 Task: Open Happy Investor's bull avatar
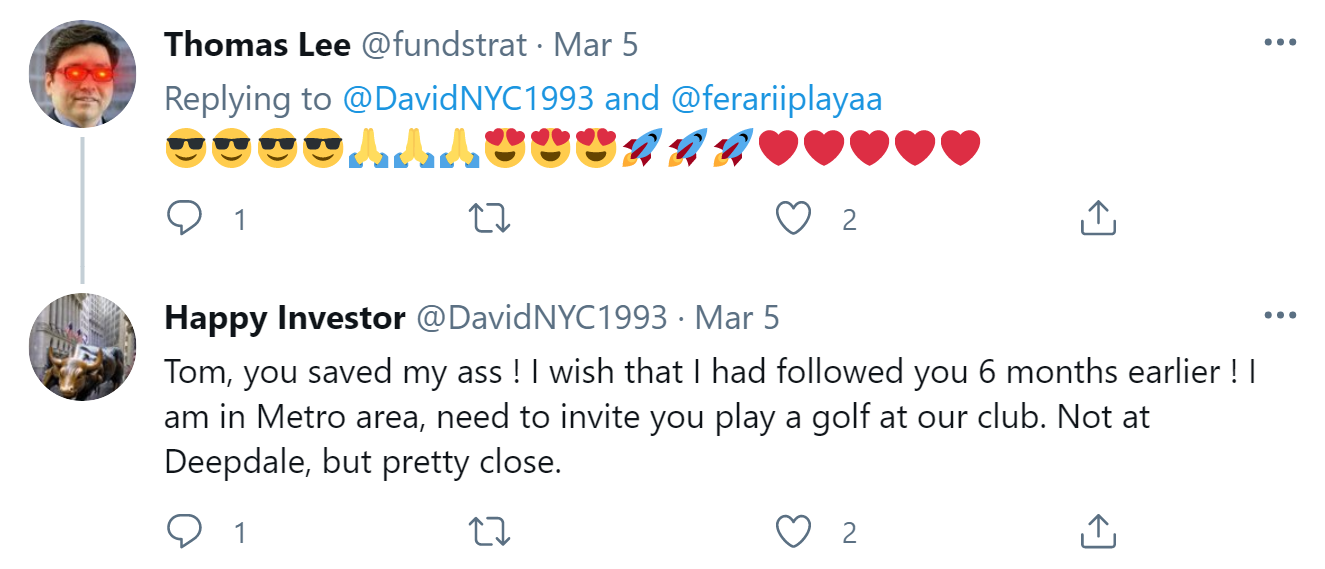[x=81, y=347]
